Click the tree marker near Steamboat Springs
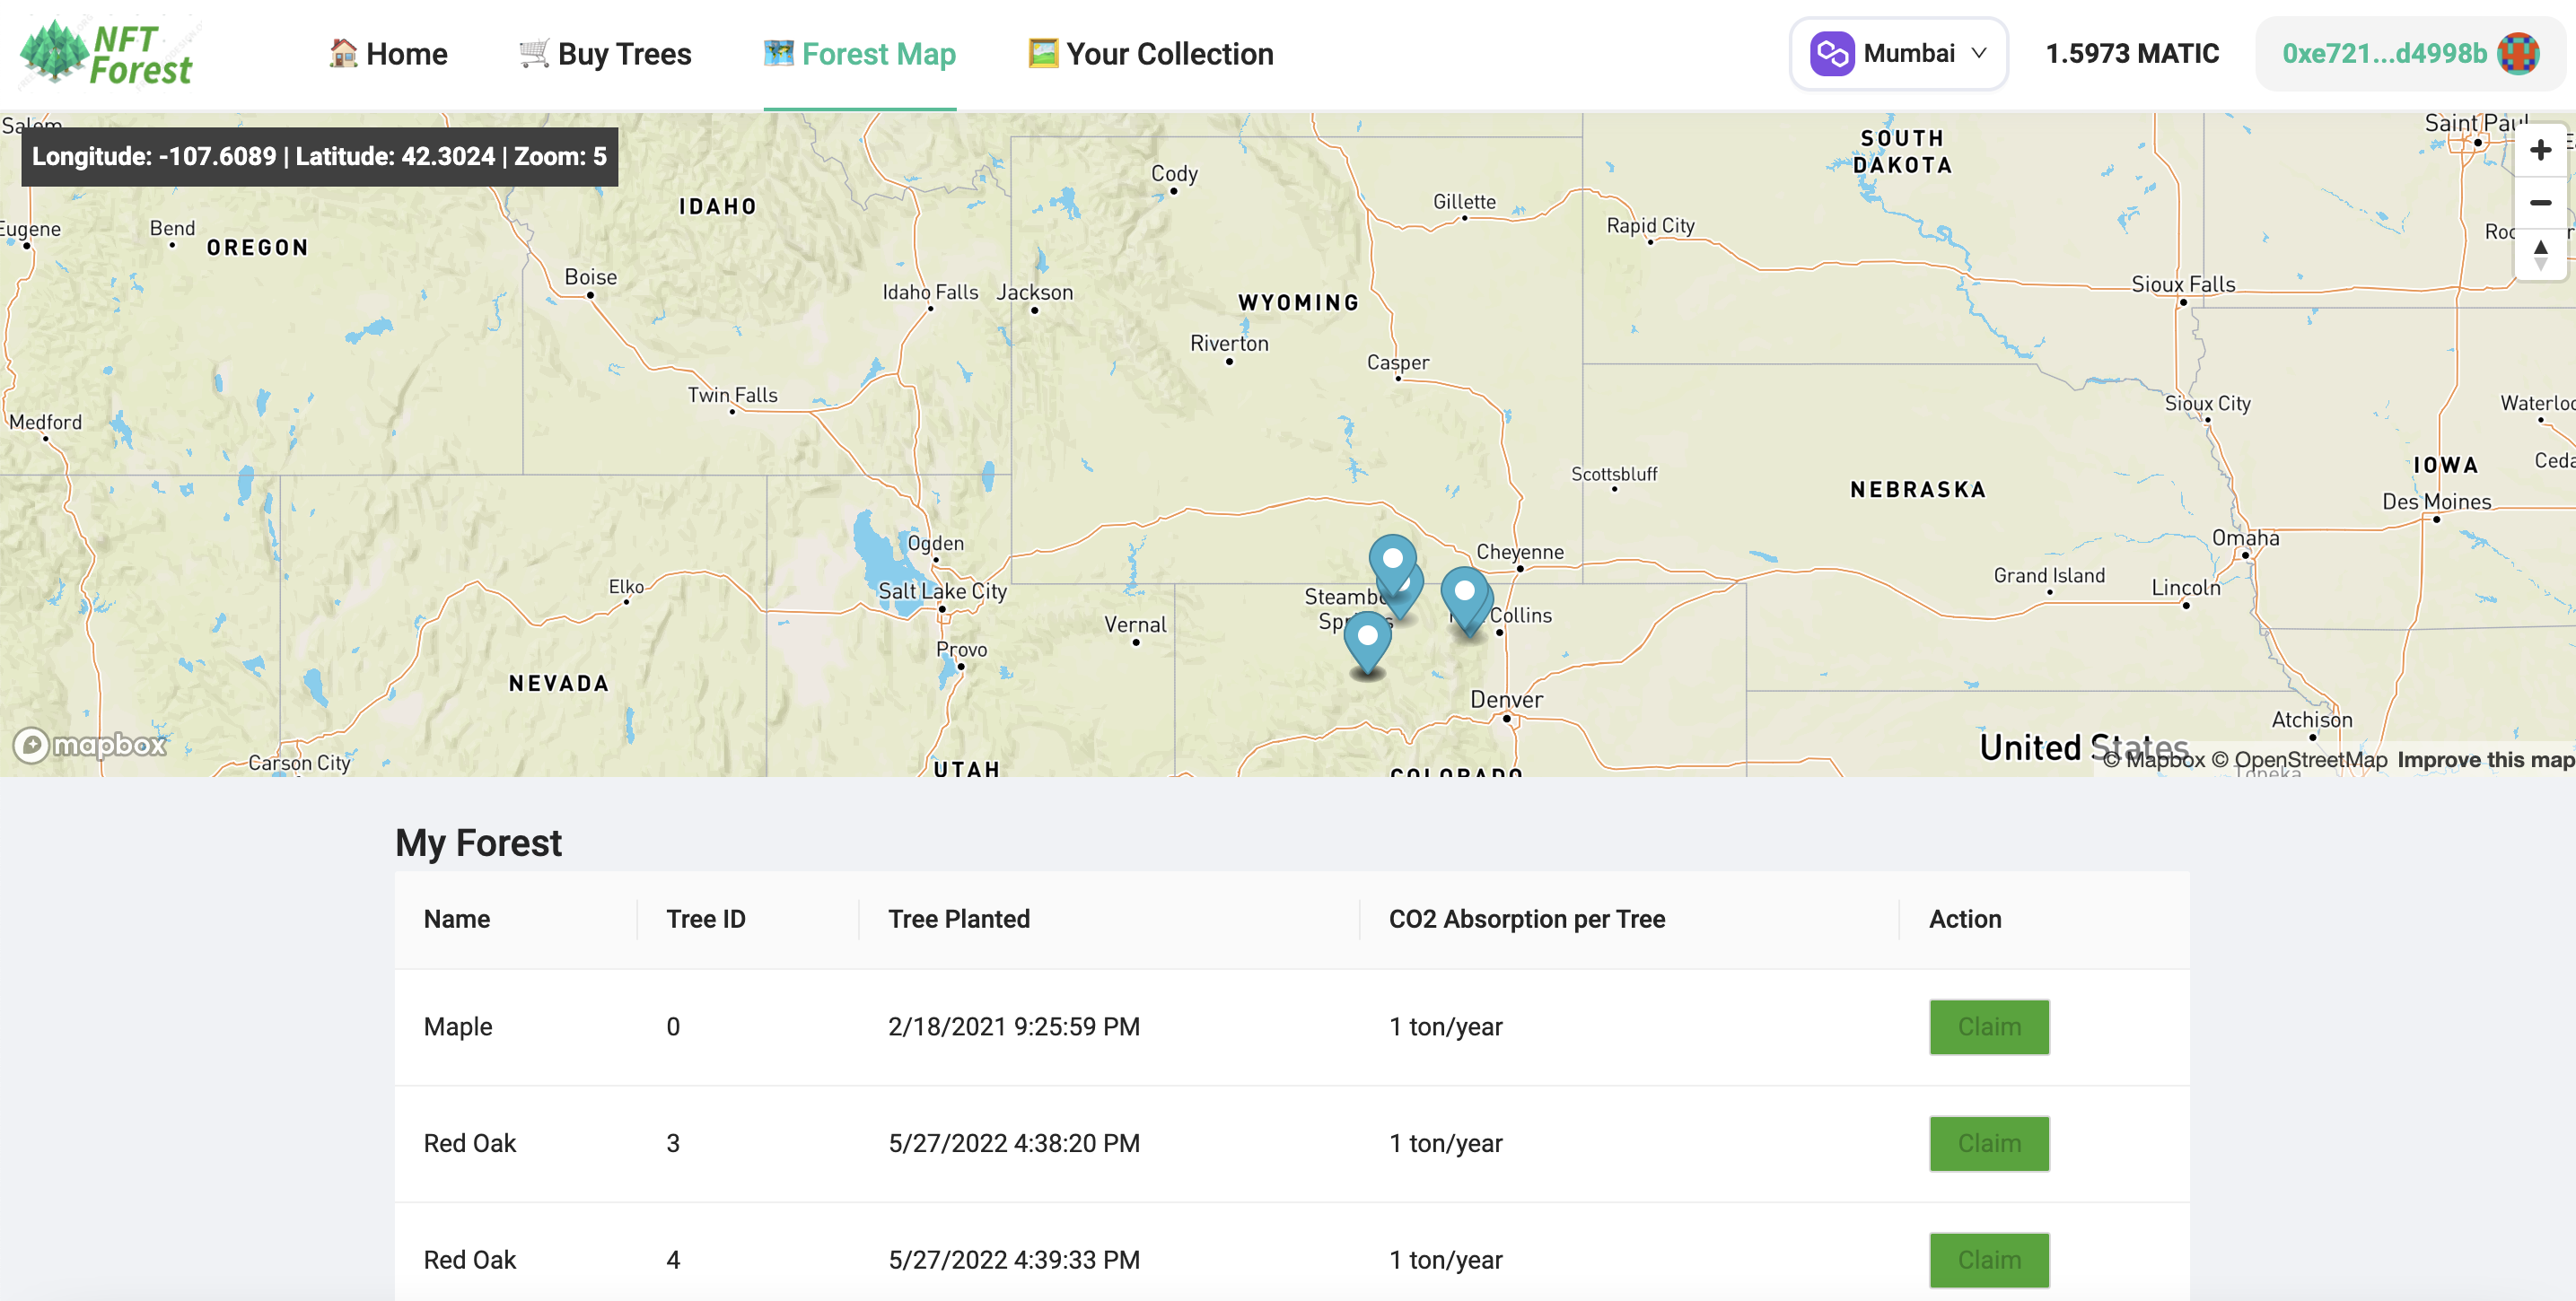2576x1301 pixels. click(x=1392, y=561)
